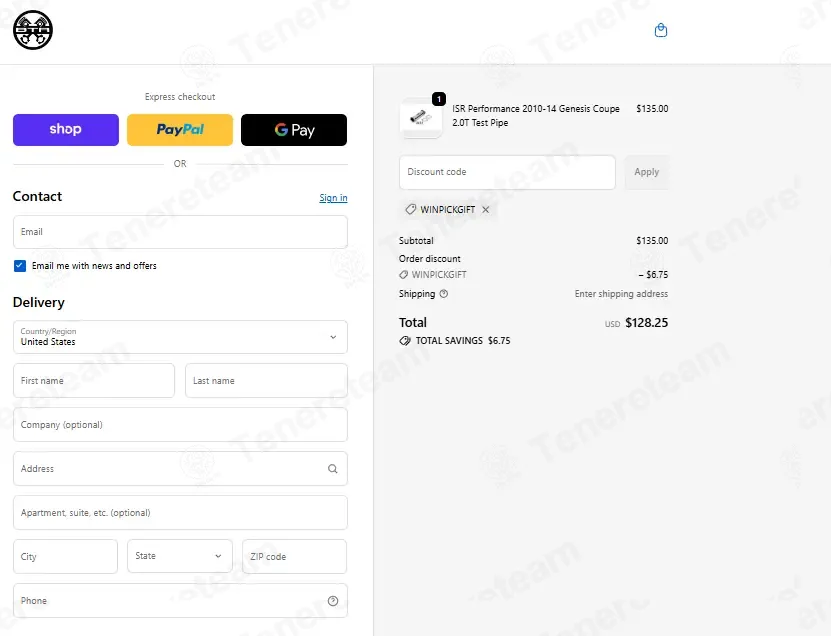Focus the Email input field

tap(180, 232)
